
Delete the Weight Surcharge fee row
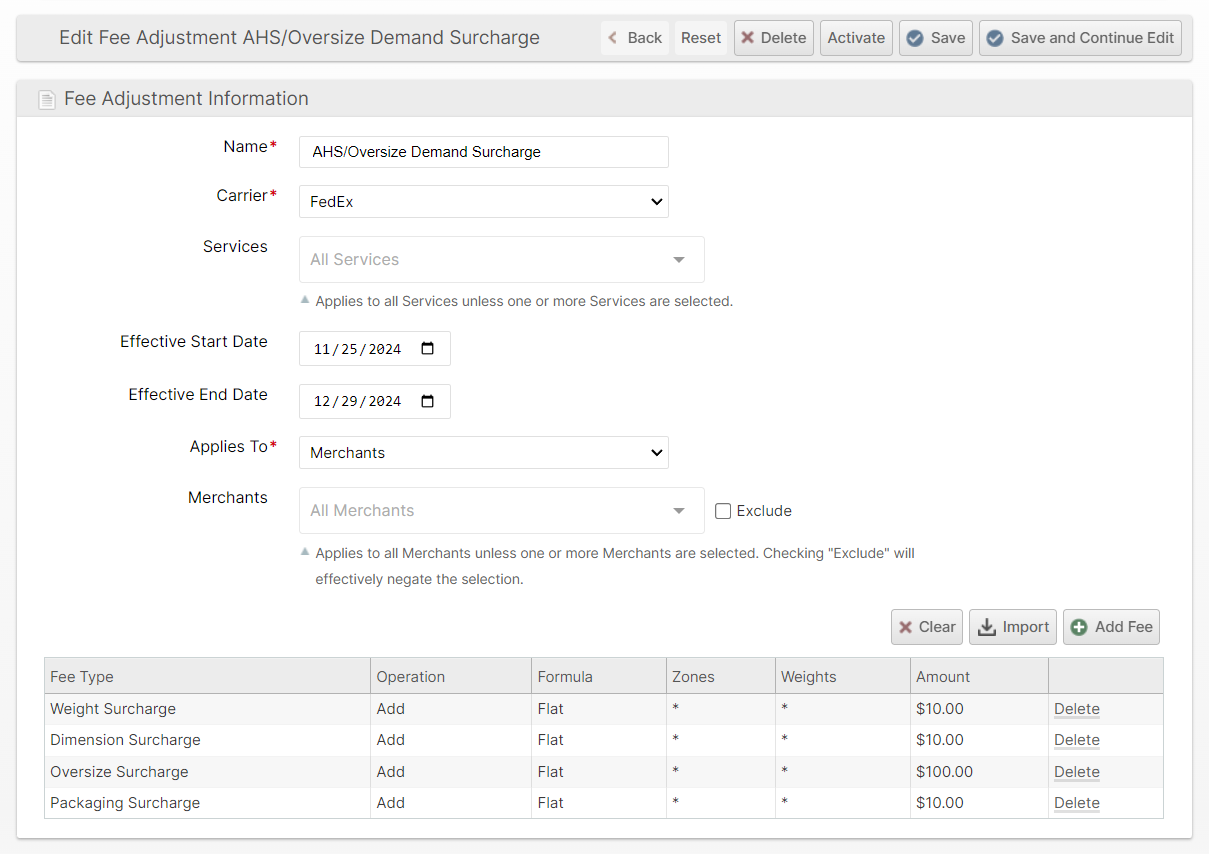click(x=1076, y=709)
